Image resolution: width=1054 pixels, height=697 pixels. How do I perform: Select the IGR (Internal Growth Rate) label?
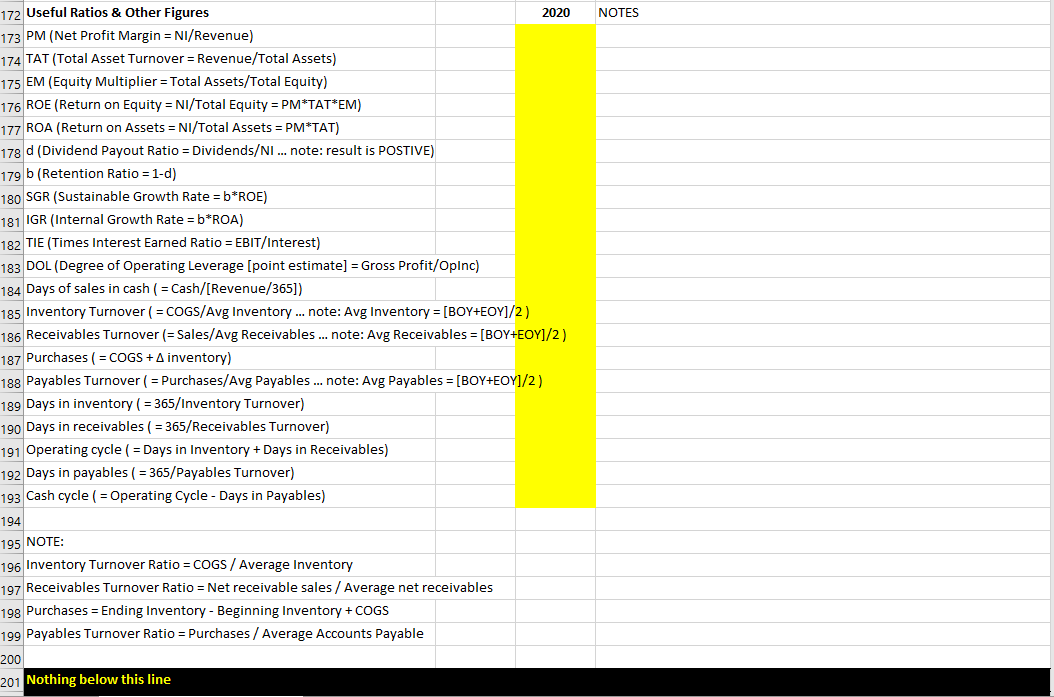point(134,220)
